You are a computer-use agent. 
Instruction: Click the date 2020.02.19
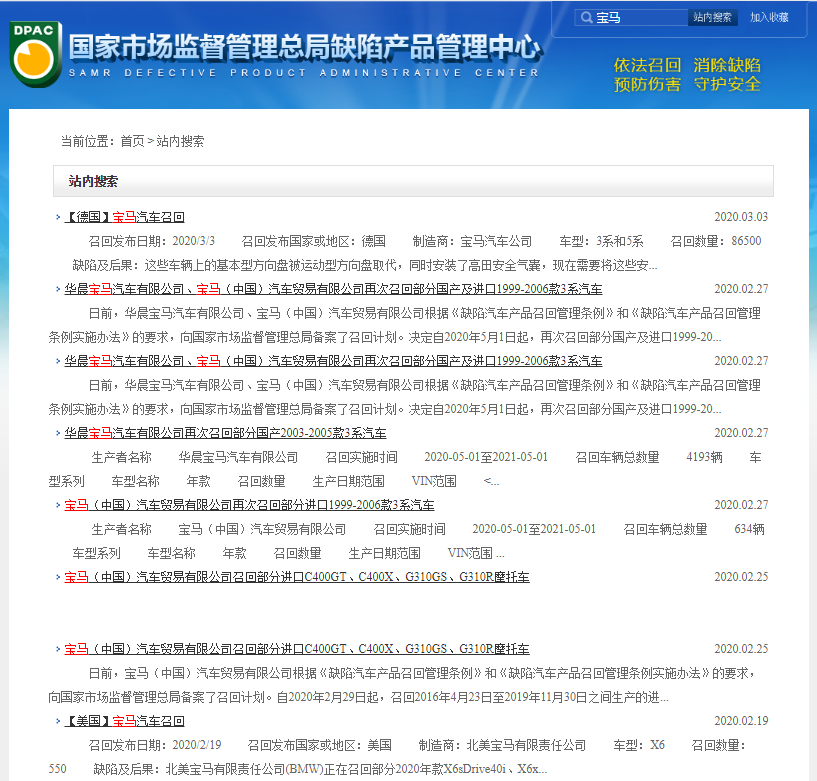click(x=741, y=721)
